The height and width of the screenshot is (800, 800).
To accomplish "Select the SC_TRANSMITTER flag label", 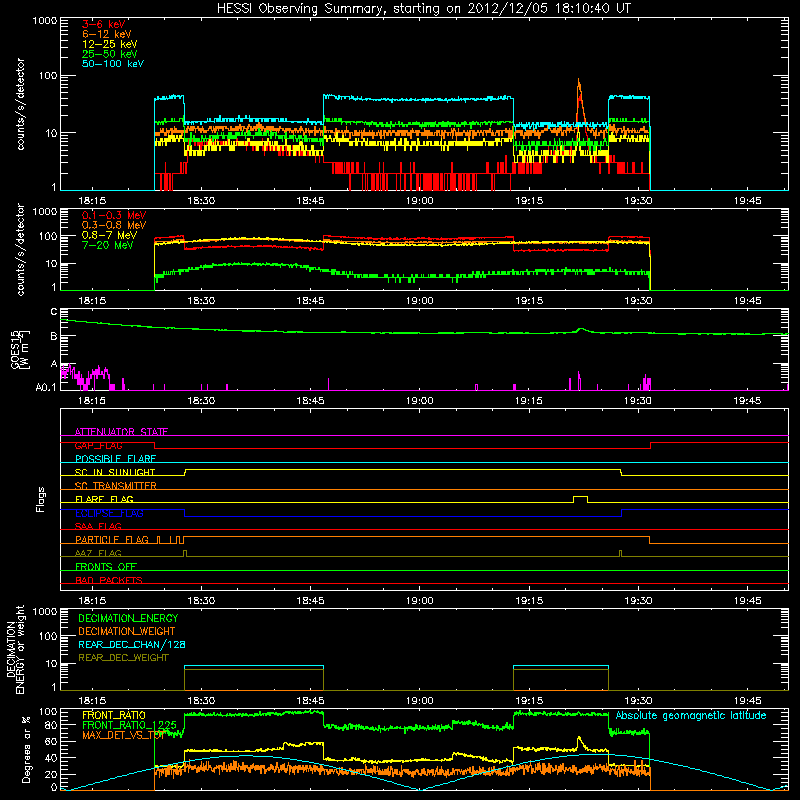I will 115,486.
